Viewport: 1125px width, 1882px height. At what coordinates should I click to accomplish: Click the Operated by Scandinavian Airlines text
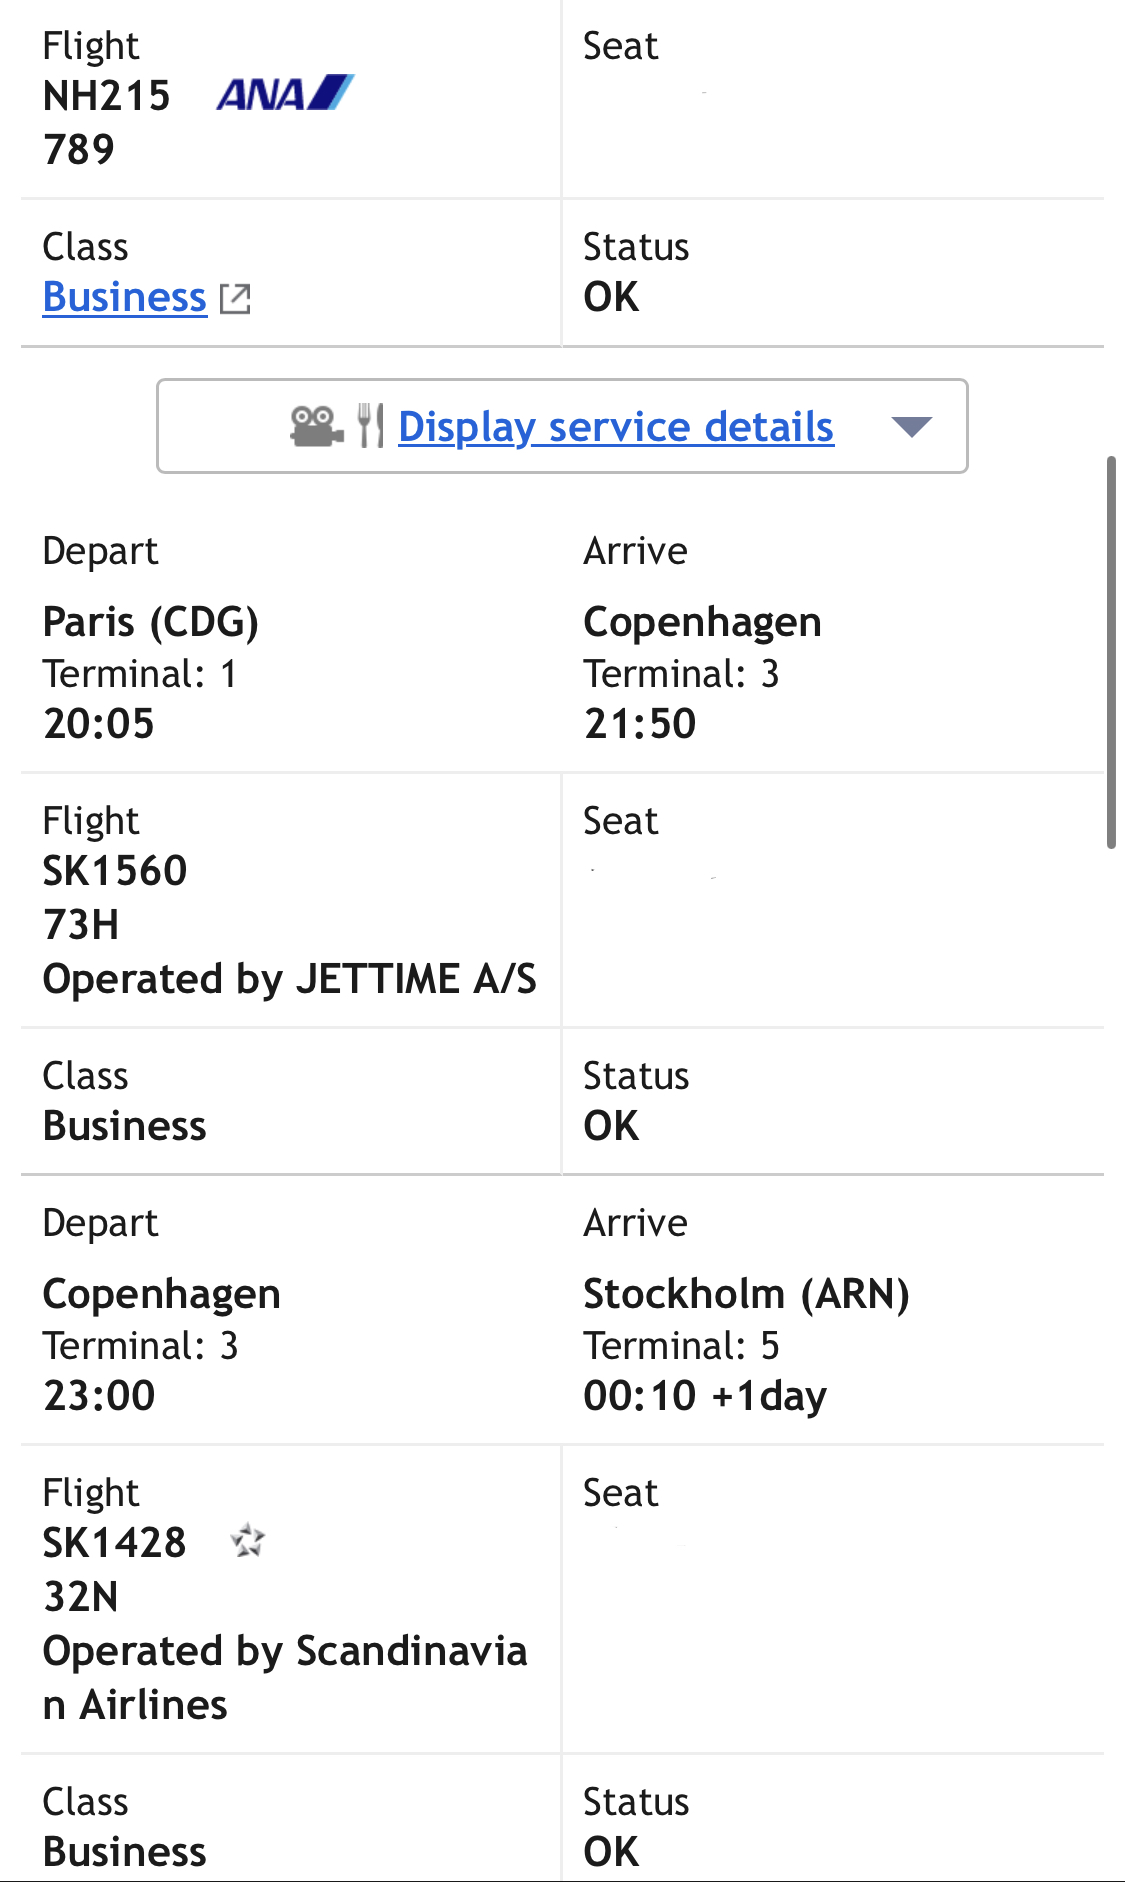pyautogui.click(x=285, y=1677)
